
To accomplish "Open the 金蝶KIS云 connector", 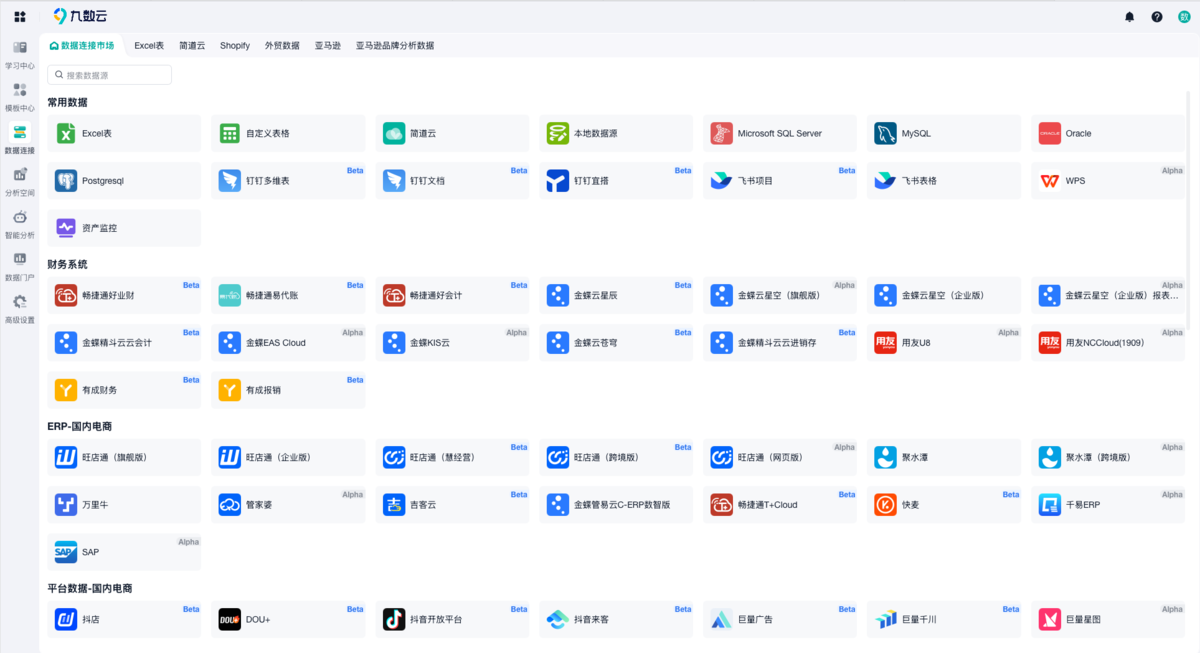I will [452, 343].
